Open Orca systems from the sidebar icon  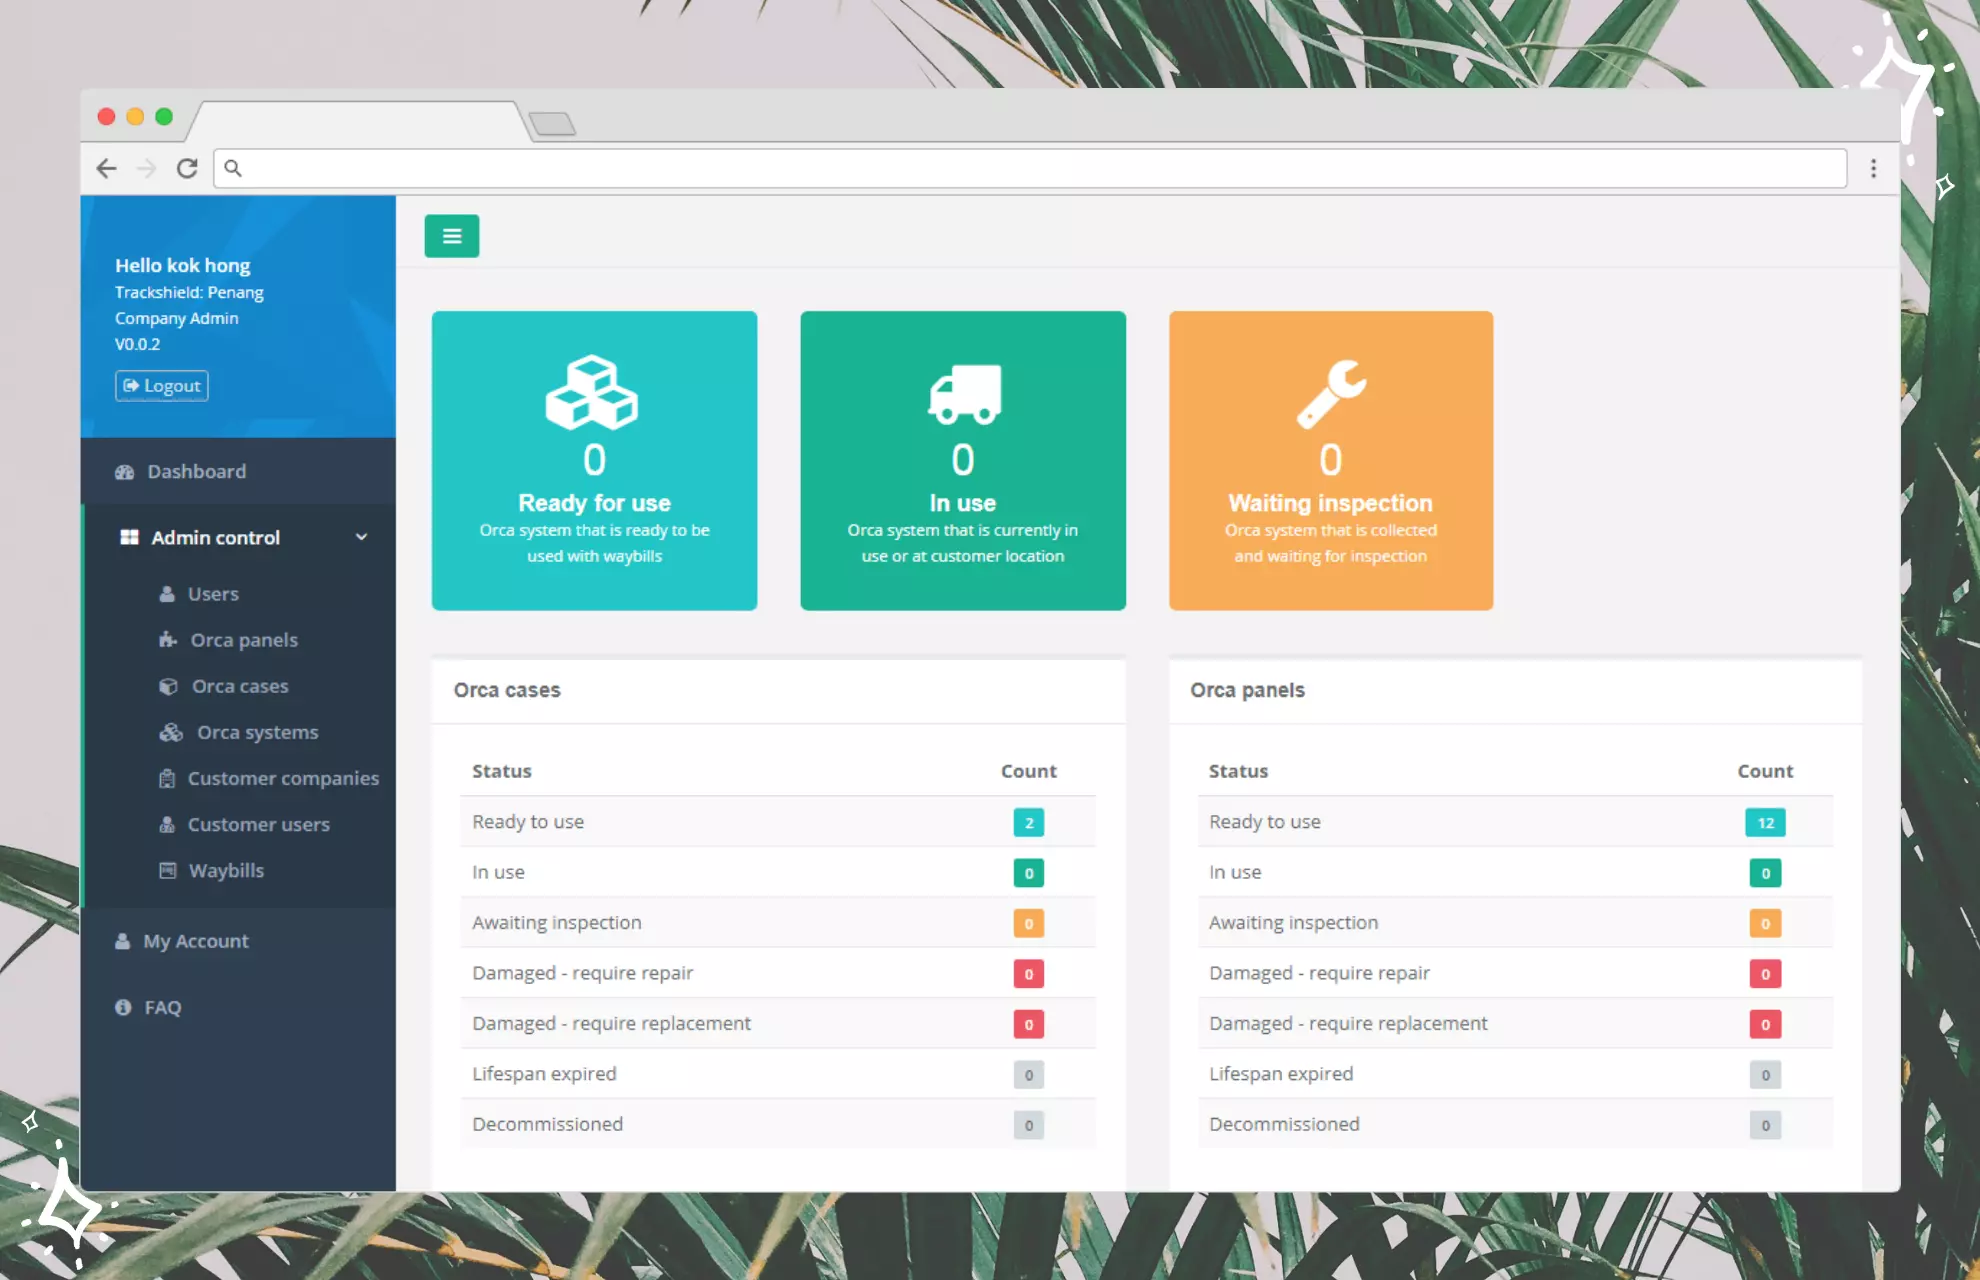click(169, 732)
